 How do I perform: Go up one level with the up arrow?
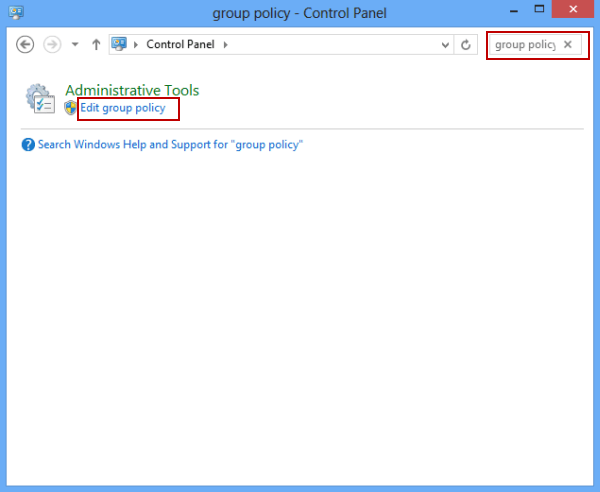[x=96, y=45]
